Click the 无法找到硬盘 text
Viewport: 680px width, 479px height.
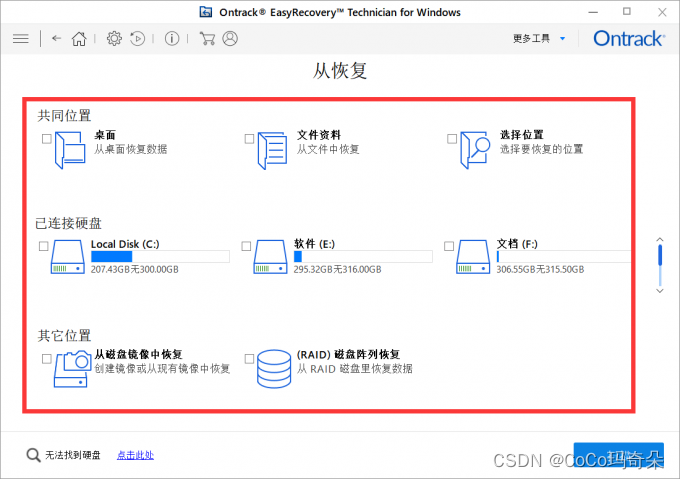[x=73, y=455]
